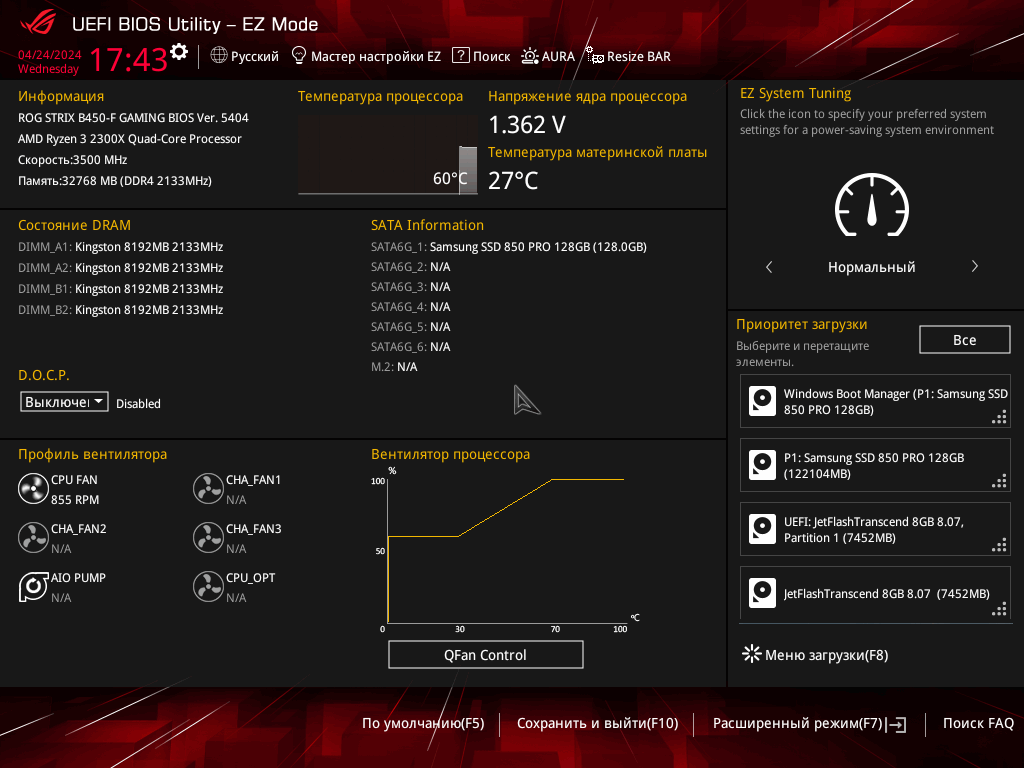The image size is (1024, 768).
Task: Click the CPU_OPT fan icon
Action: point(208,586)
